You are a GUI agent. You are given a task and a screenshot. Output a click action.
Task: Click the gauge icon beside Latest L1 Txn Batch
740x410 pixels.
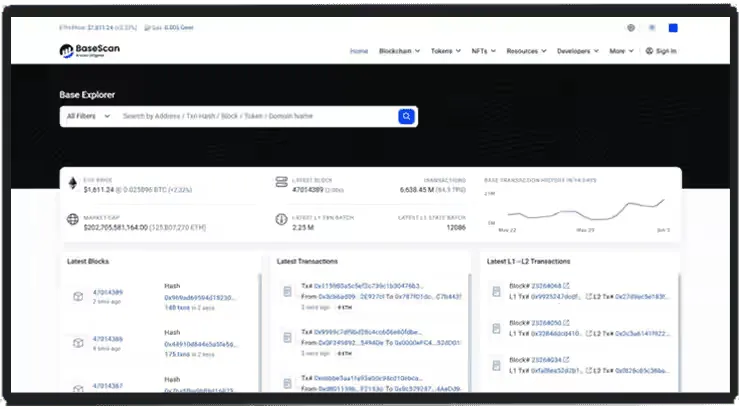click(x=281, y=219)
